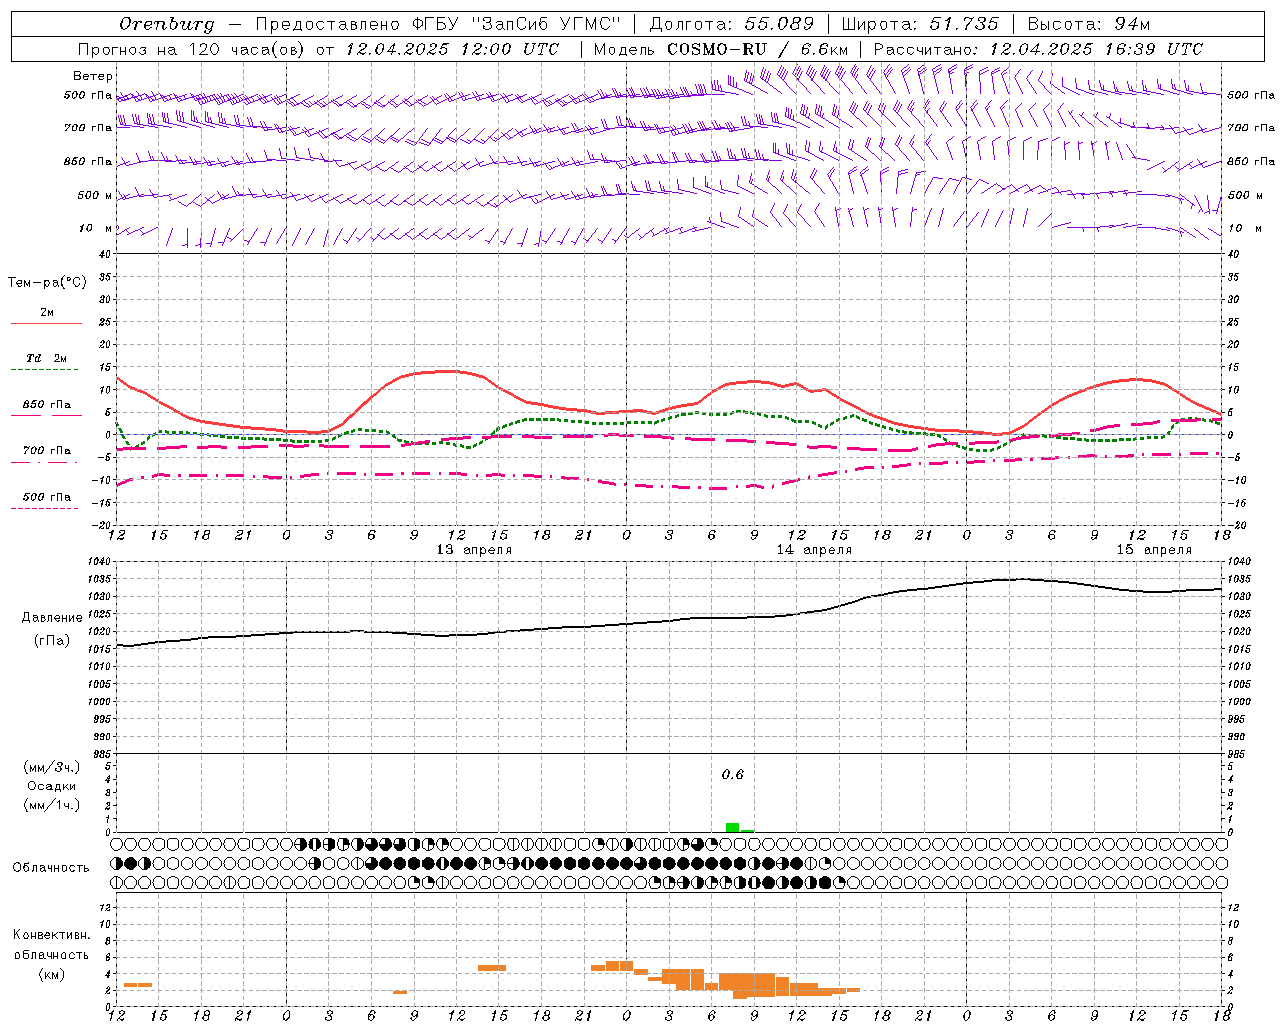Click the "15 апреля" date label
Viewport: 1280px width, 1024px height.
pyautogui.click(x=1154, y=550)
